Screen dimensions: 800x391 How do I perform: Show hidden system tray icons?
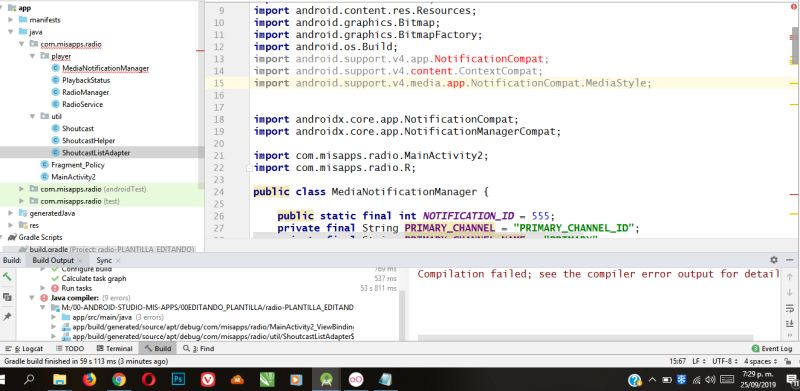pos(652,380)
